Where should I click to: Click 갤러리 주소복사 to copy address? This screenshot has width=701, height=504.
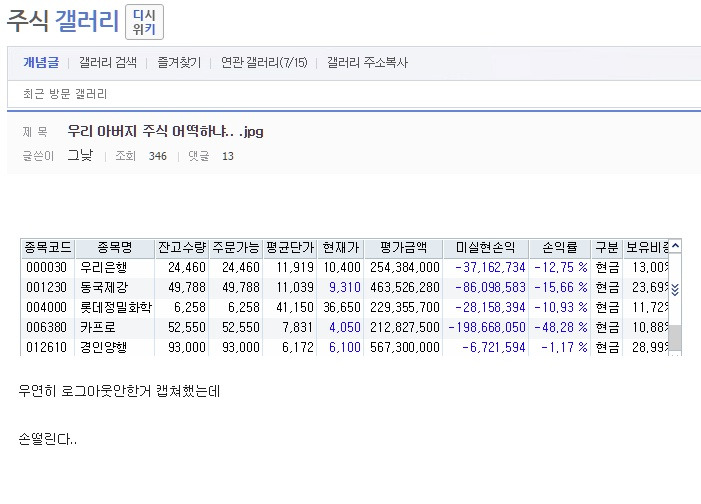click(x=367, y=63)
